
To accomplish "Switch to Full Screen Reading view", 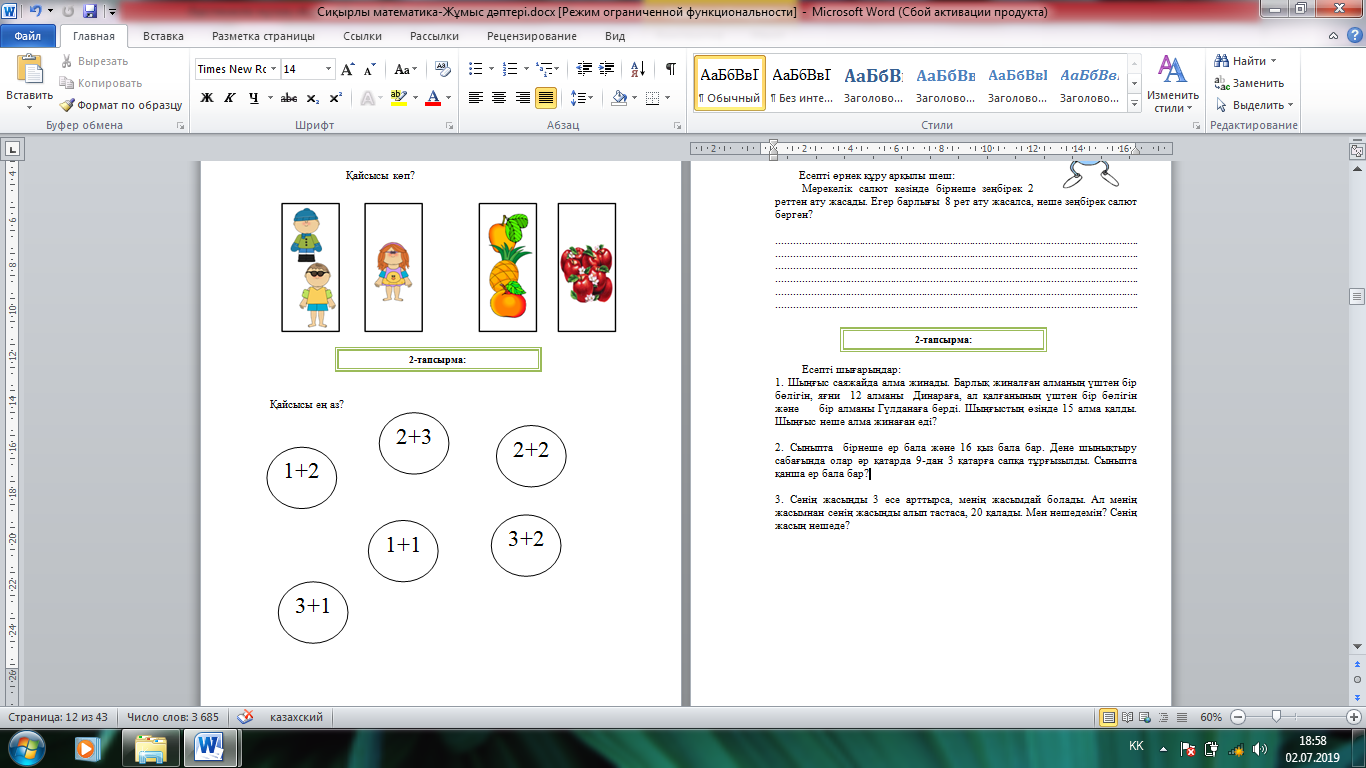I will [x=1127, y=717].
